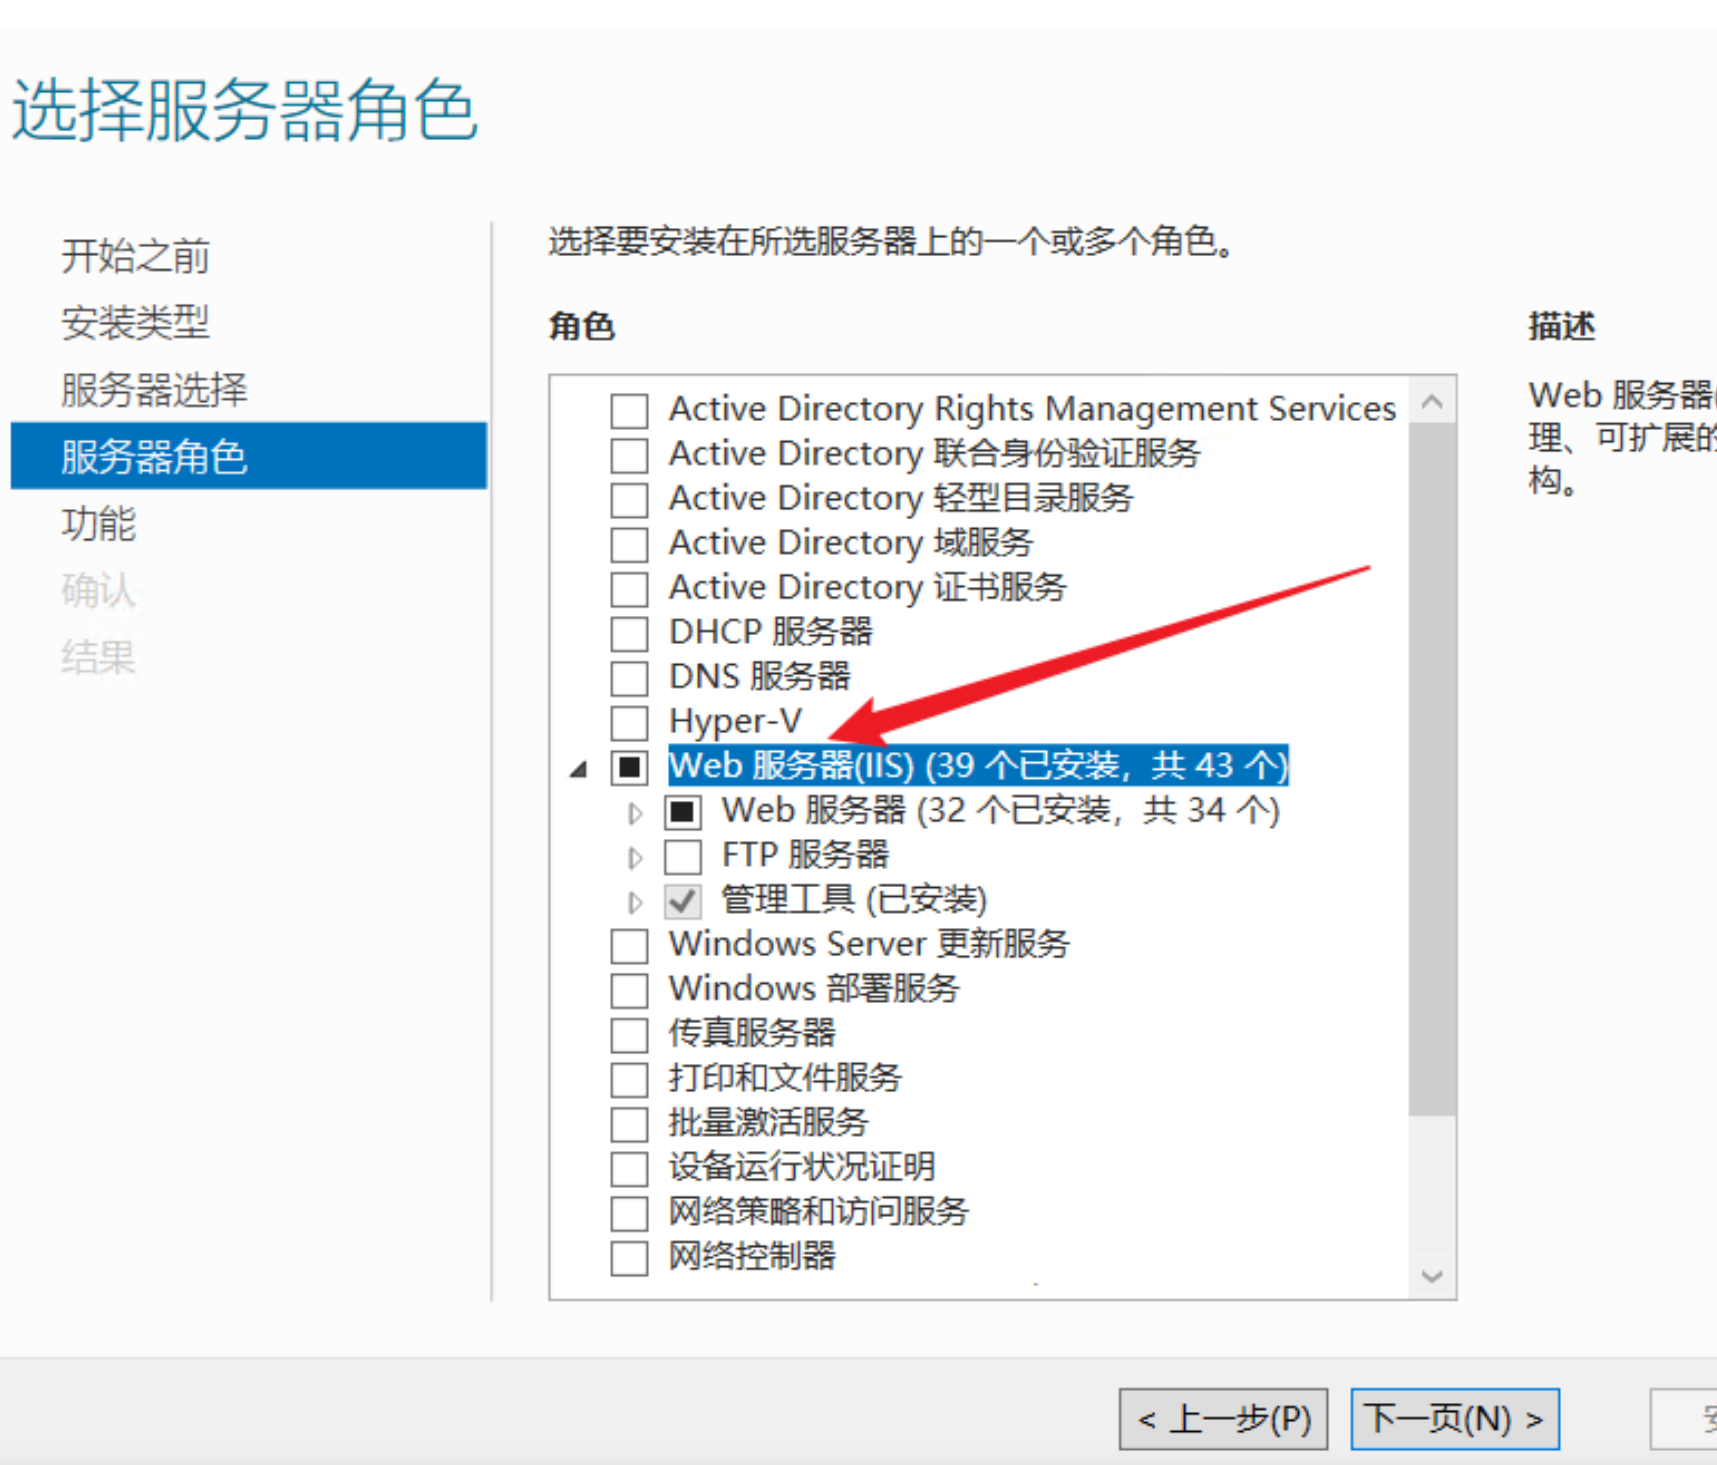
Task: Click the 下一页(N) button
Action: click(x=1455, y=1419)
